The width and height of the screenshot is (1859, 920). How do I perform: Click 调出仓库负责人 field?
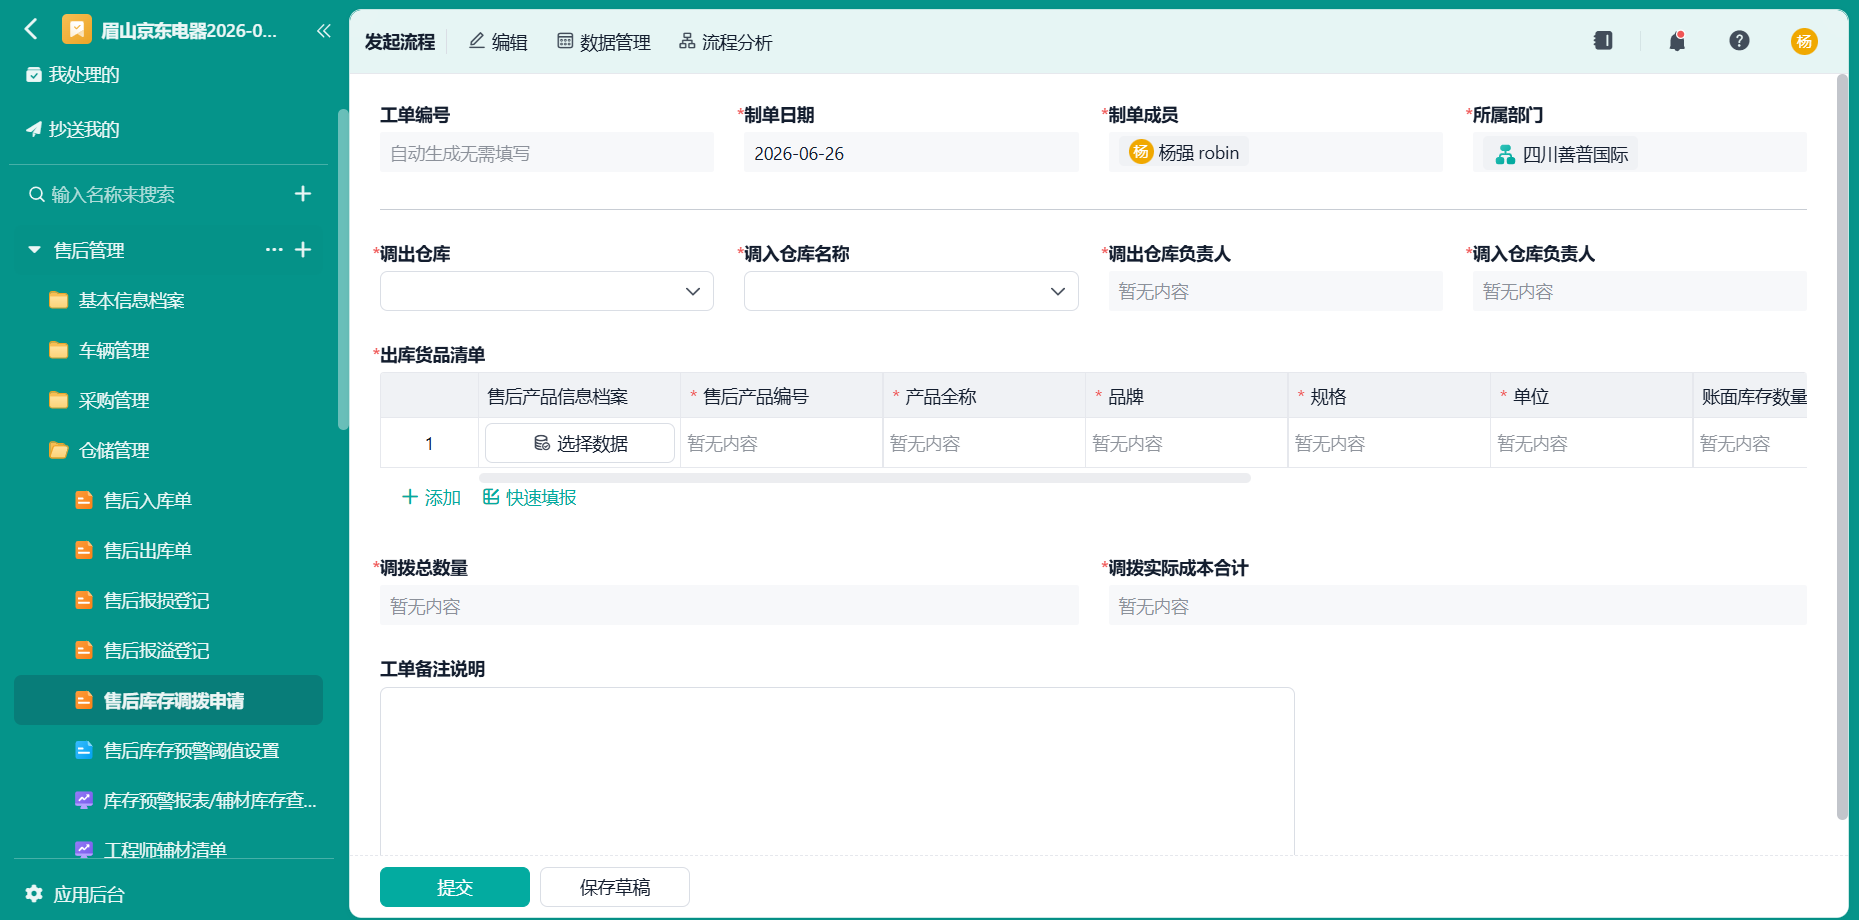[1275, 291]
